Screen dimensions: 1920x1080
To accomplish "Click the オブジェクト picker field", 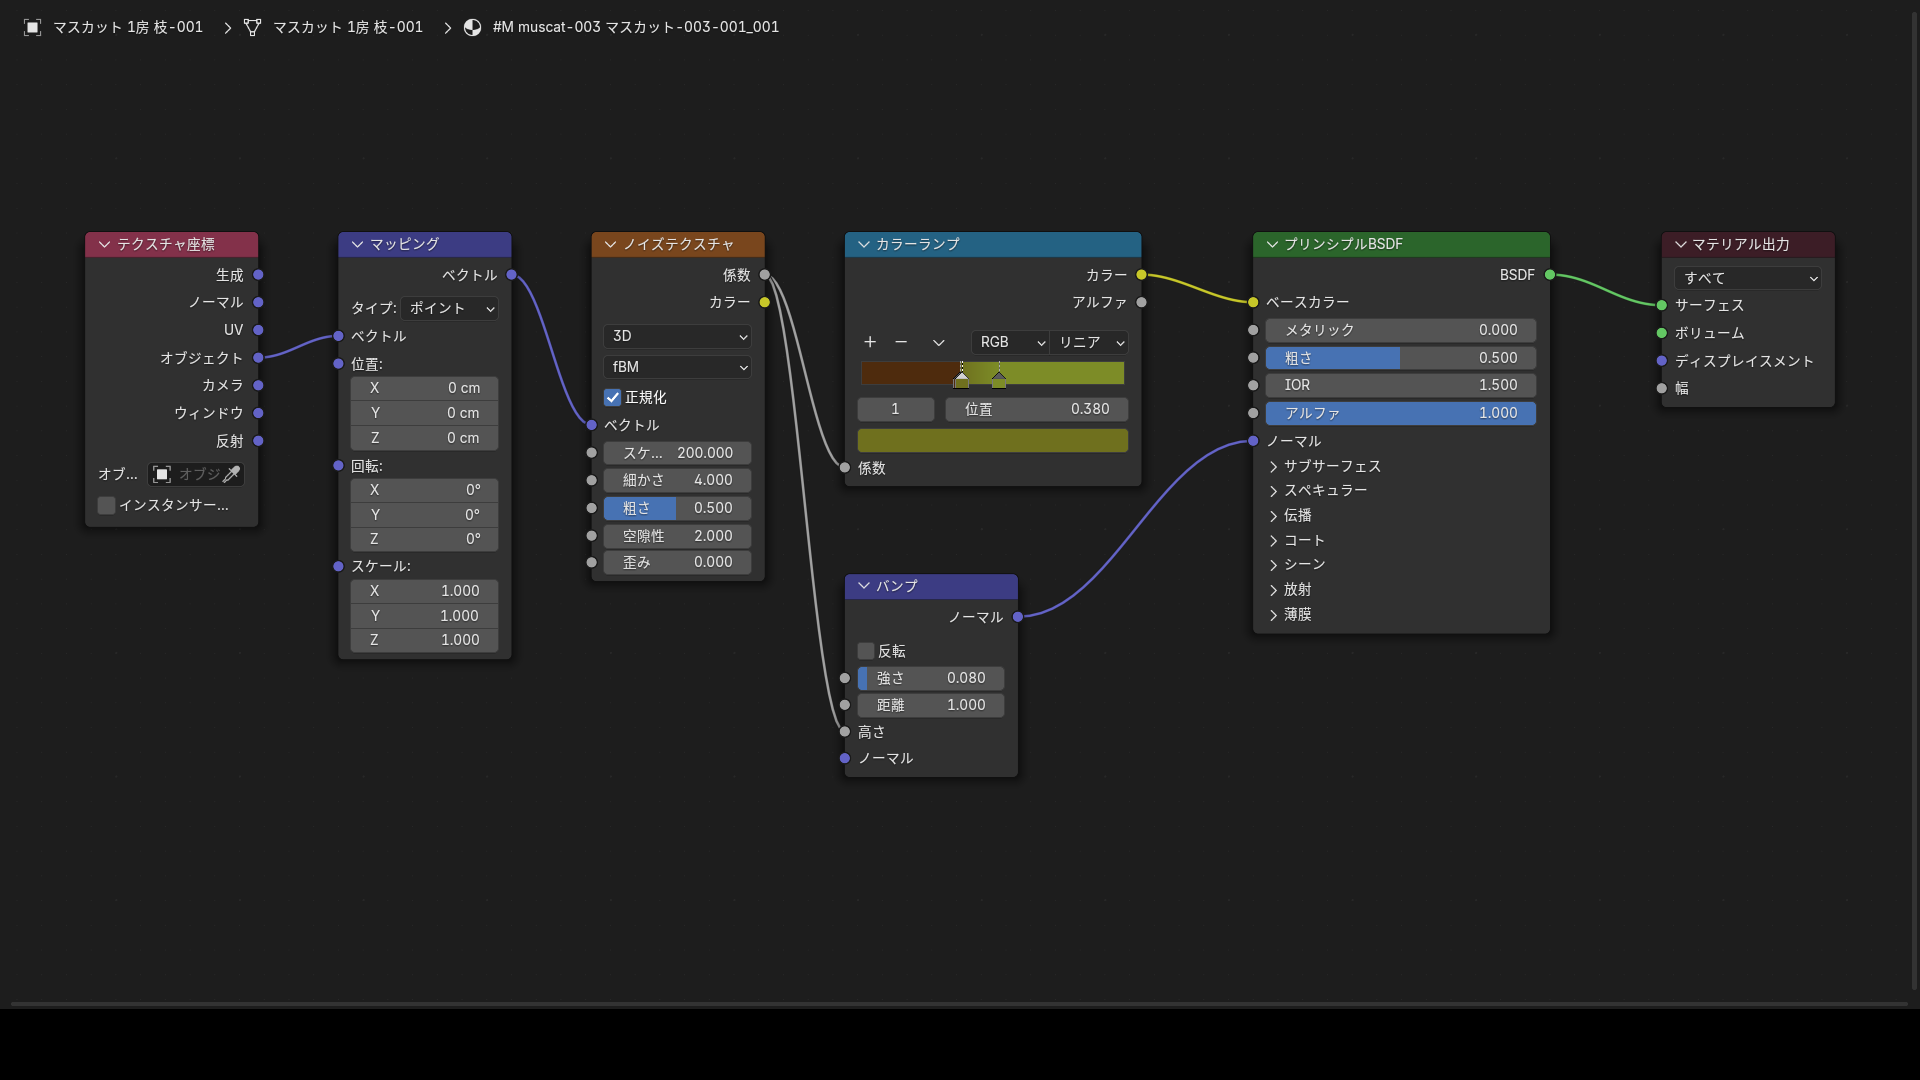I will pos(196,474).
